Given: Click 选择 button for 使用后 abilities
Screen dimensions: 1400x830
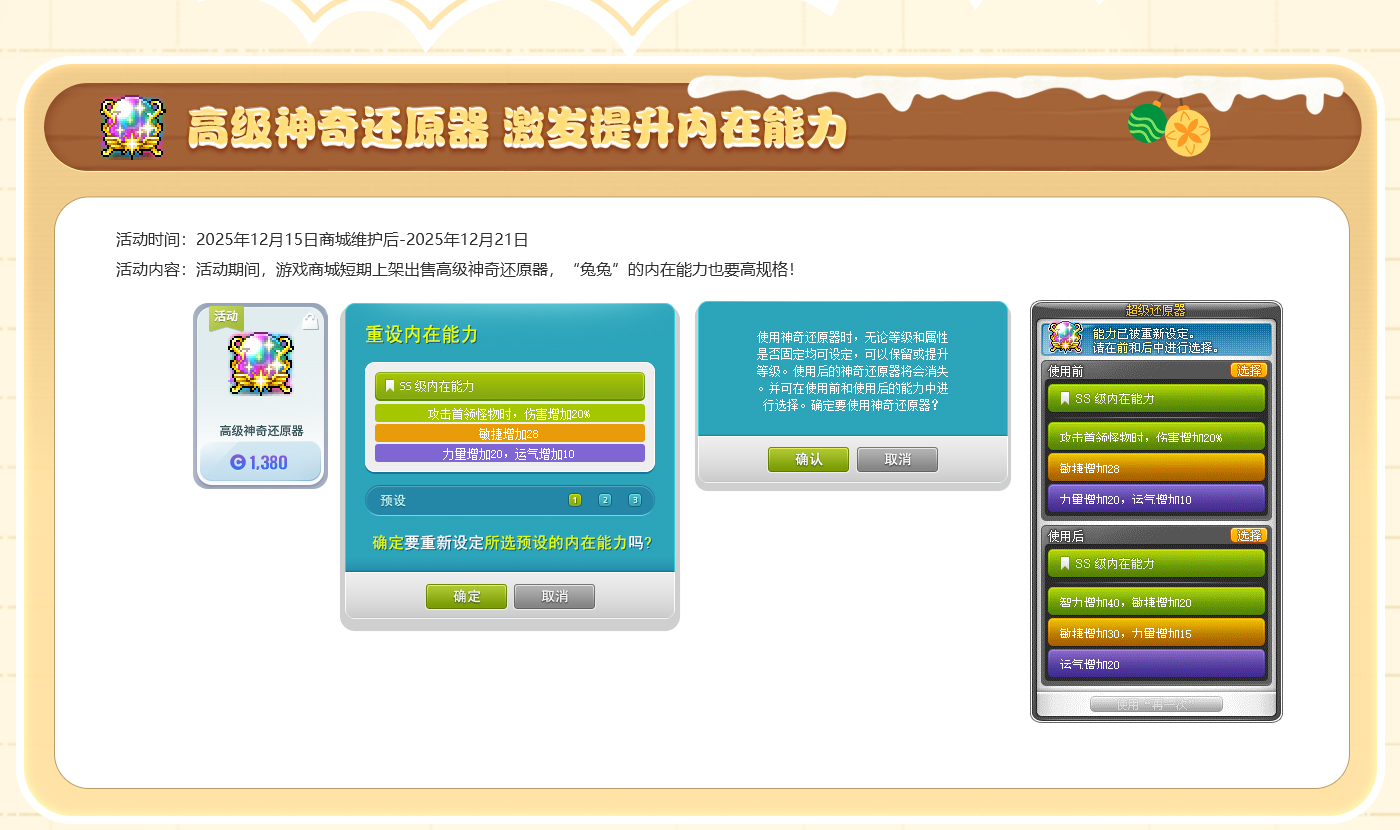Looking at the screenshot, I should 1249,535.
